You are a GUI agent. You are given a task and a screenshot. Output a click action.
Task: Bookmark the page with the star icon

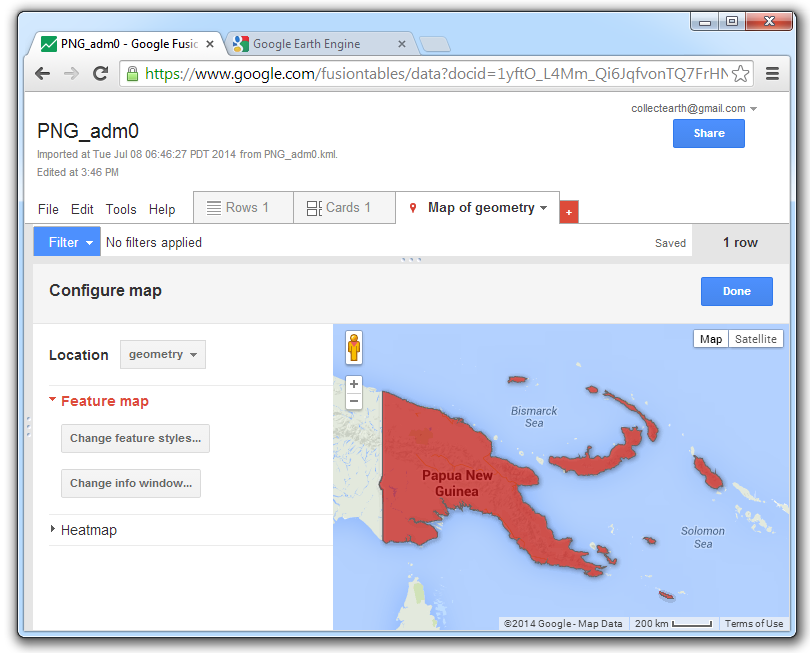[740, 74]
